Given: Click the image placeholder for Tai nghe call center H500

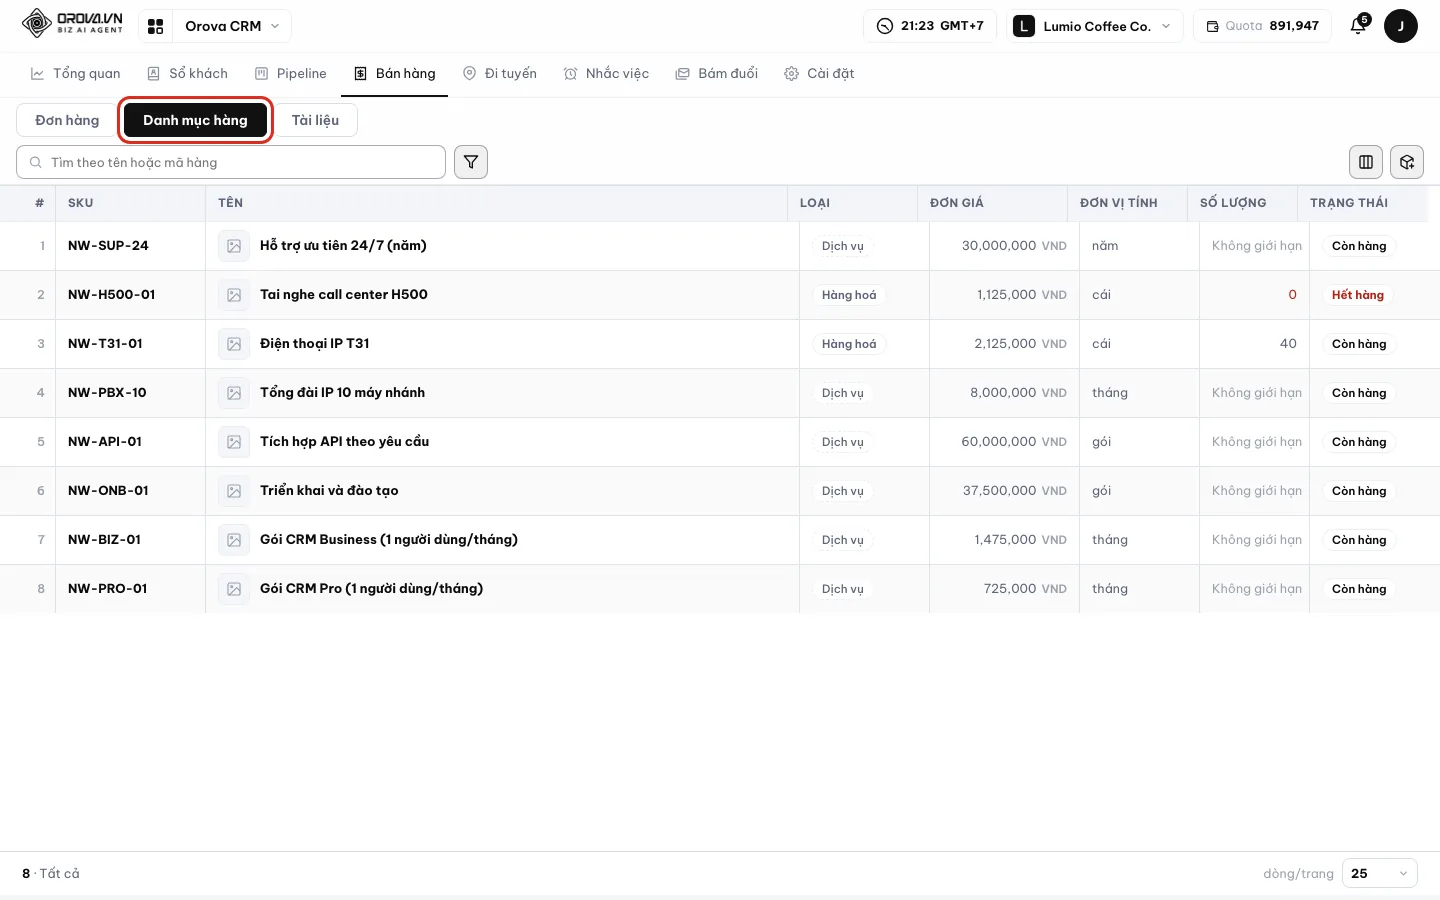Looking at the screenshot, I should (234, 295).
